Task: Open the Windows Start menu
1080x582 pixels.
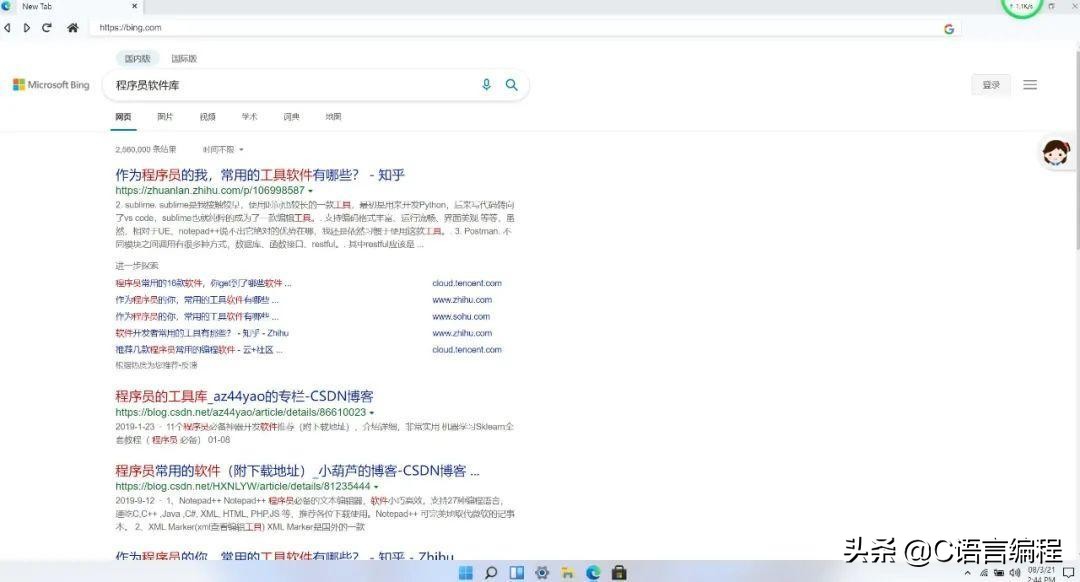Action: tap(465, 573)
